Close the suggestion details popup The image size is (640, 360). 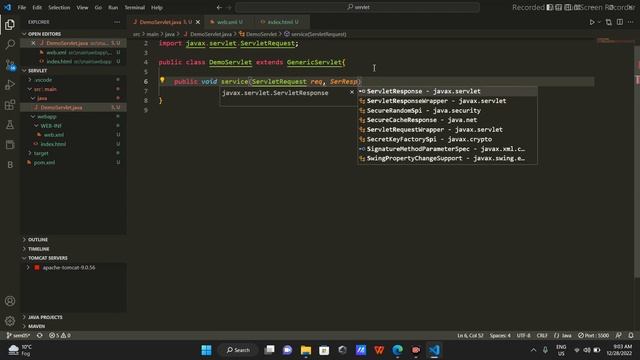pyautogui.click(x=352, y=92)
